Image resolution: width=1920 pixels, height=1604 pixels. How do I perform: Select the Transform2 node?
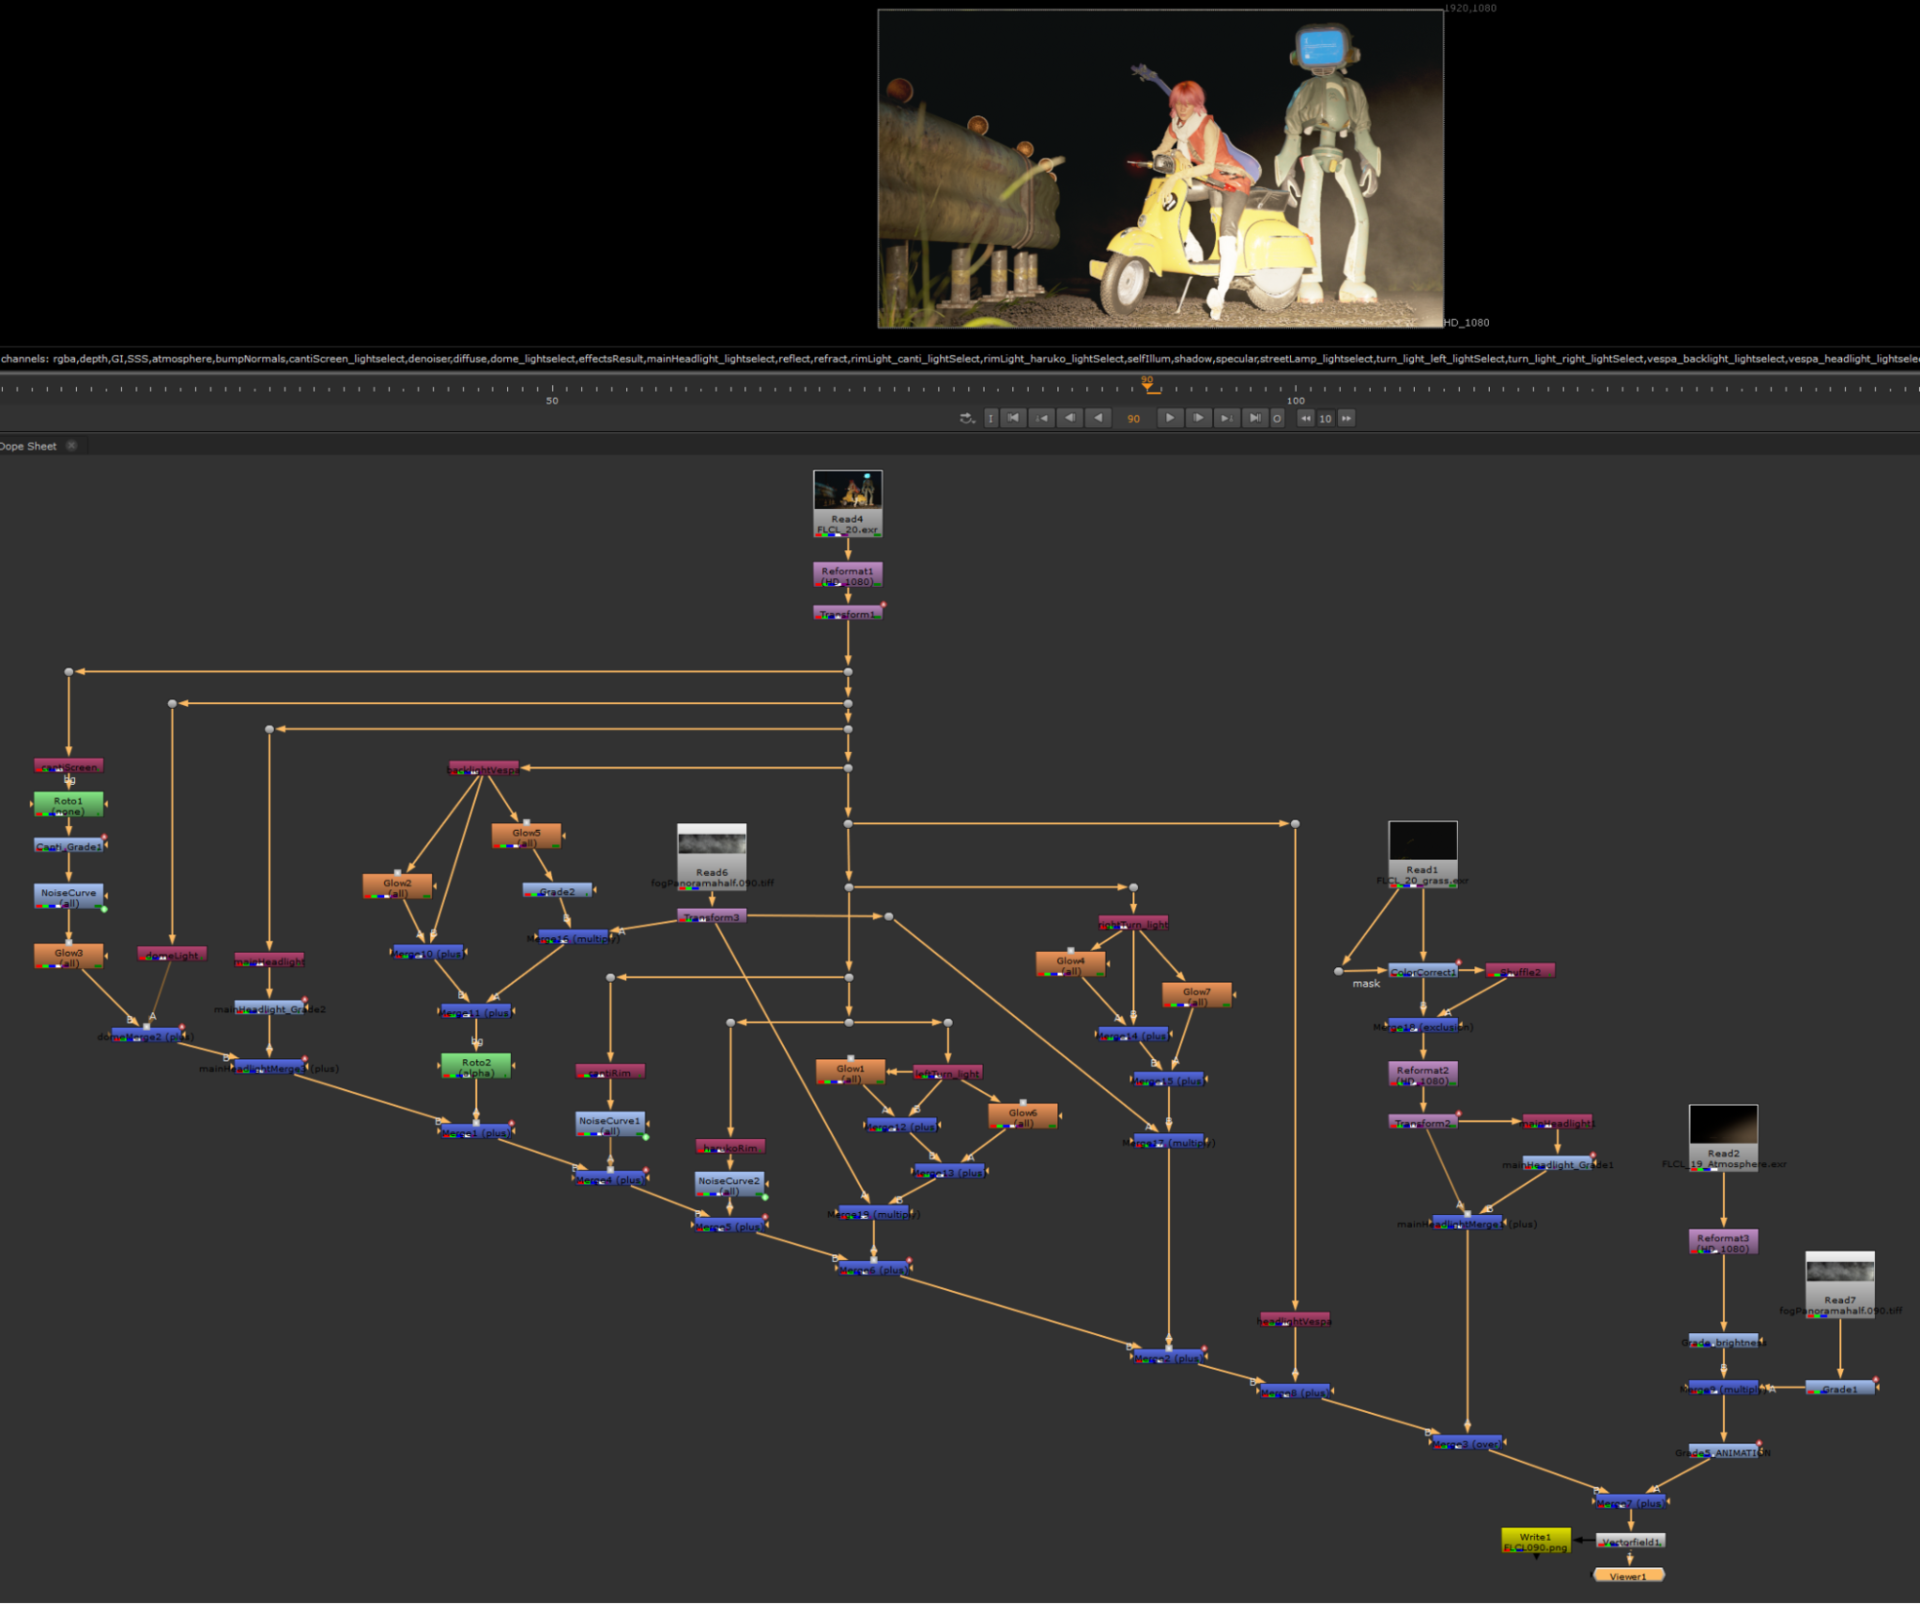[1423, 1122]
